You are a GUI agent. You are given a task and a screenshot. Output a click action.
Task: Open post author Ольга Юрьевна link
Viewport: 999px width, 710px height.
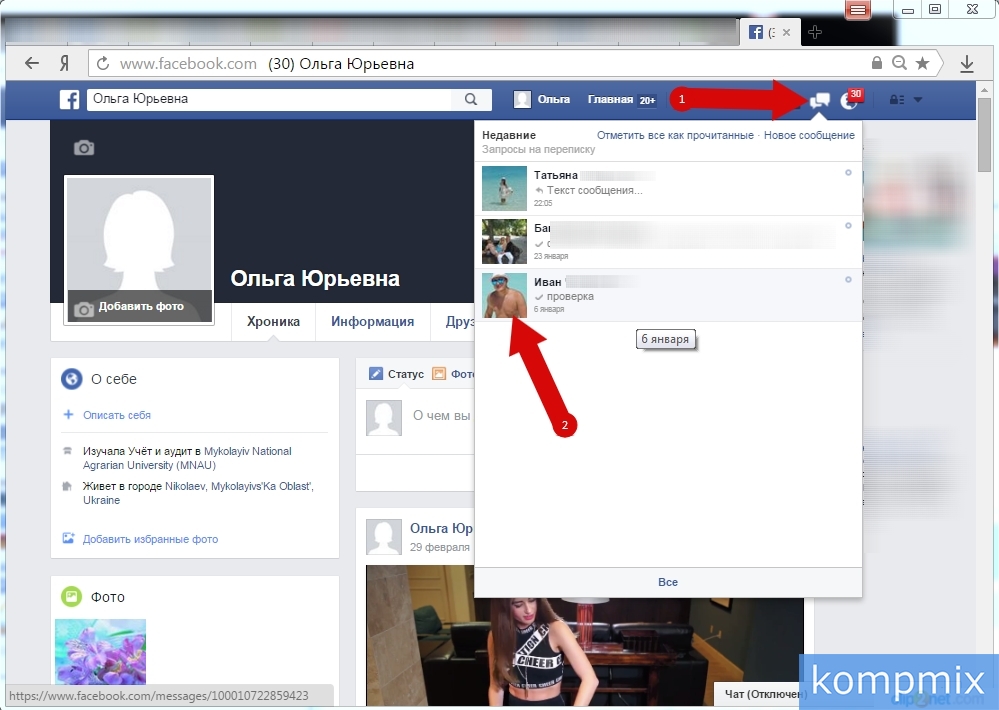click(x=441, y=528)
